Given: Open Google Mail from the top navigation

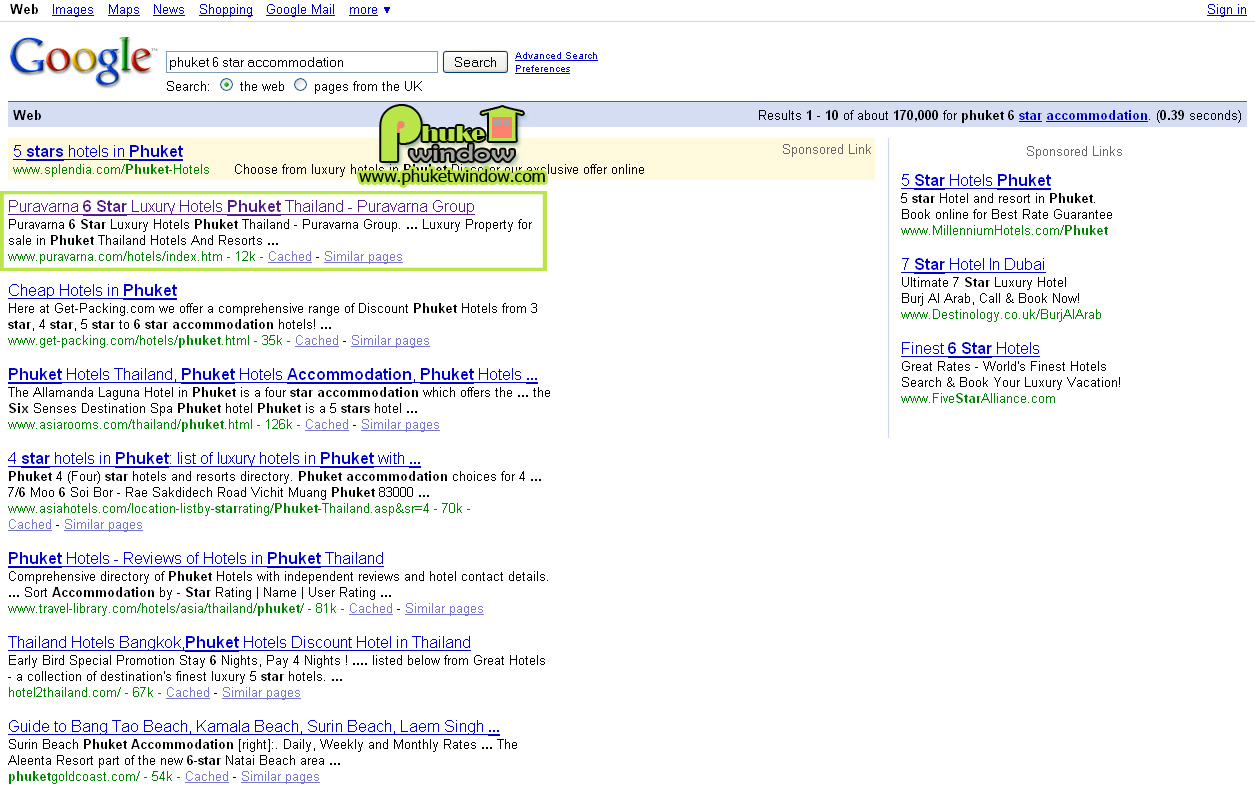Looking at the screenshot, I should [301, 10].
